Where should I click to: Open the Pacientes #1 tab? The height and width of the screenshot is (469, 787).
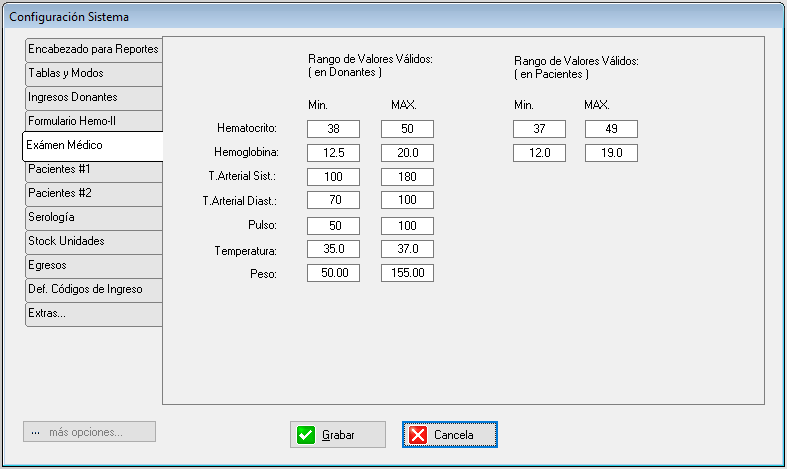(x=93, y=169)
